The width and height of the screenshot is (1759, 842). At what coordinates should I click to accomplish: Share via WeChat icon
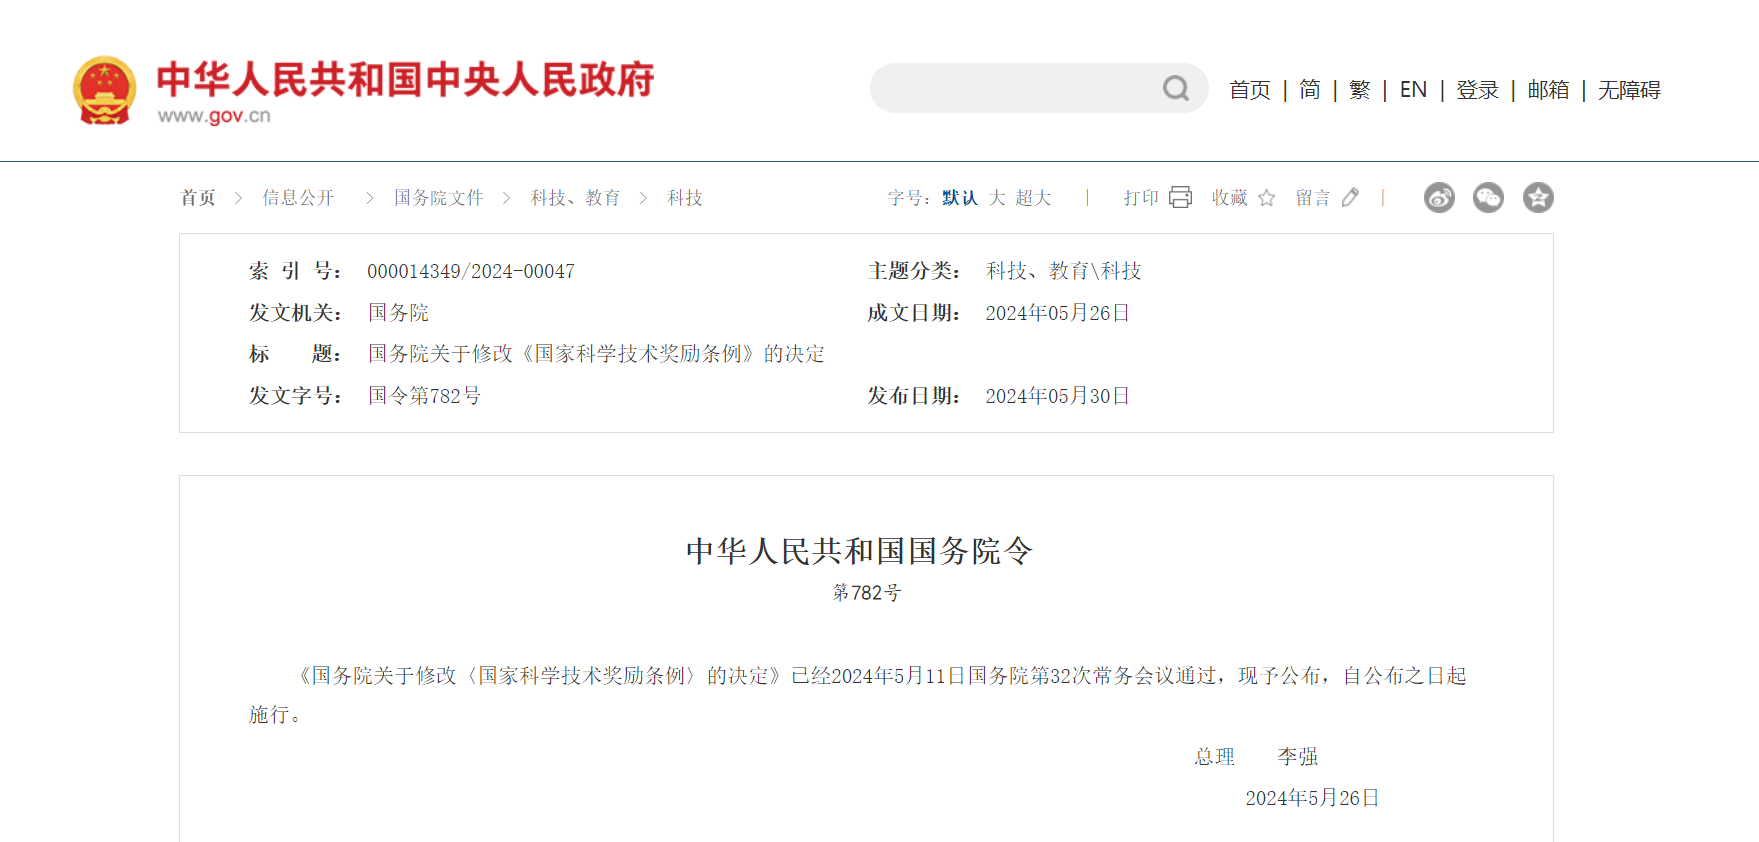click(1488, 198)
